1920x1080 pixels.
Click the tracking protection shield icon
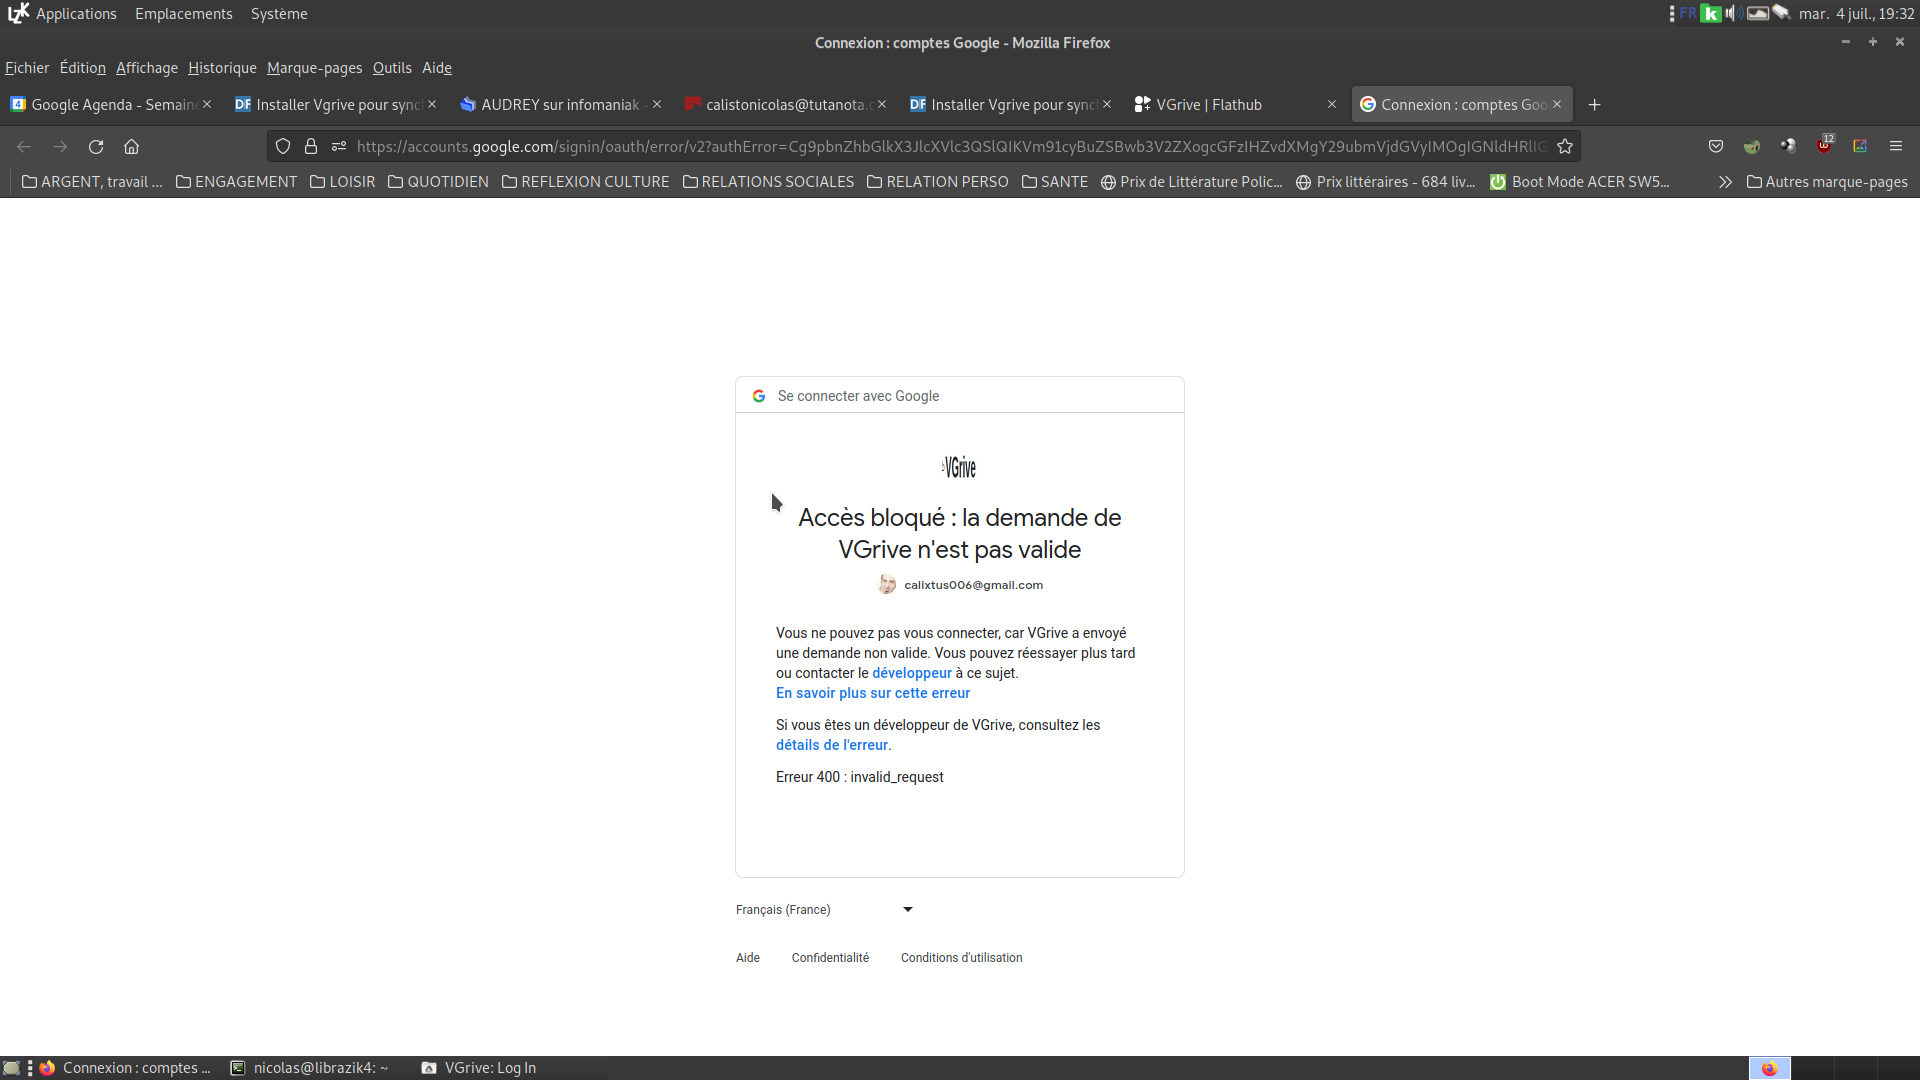(x=283, y=147)
